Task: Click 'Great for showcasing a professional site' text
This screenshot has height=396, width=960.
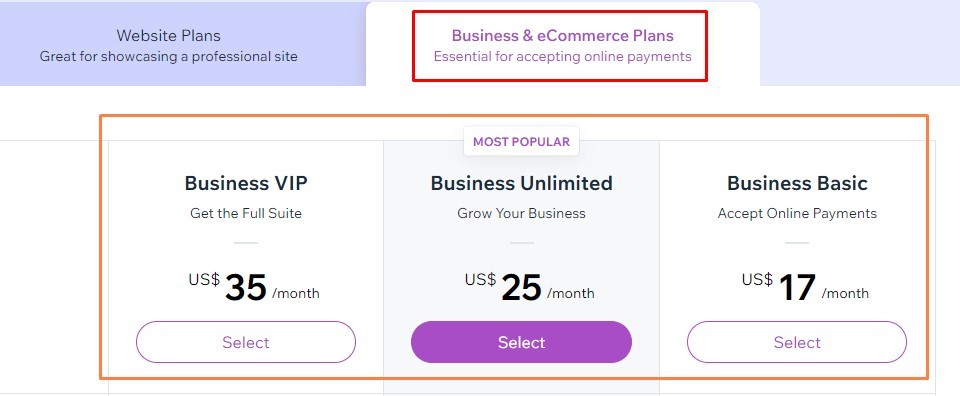Action: pyautogui.click(x=168, y=57)
